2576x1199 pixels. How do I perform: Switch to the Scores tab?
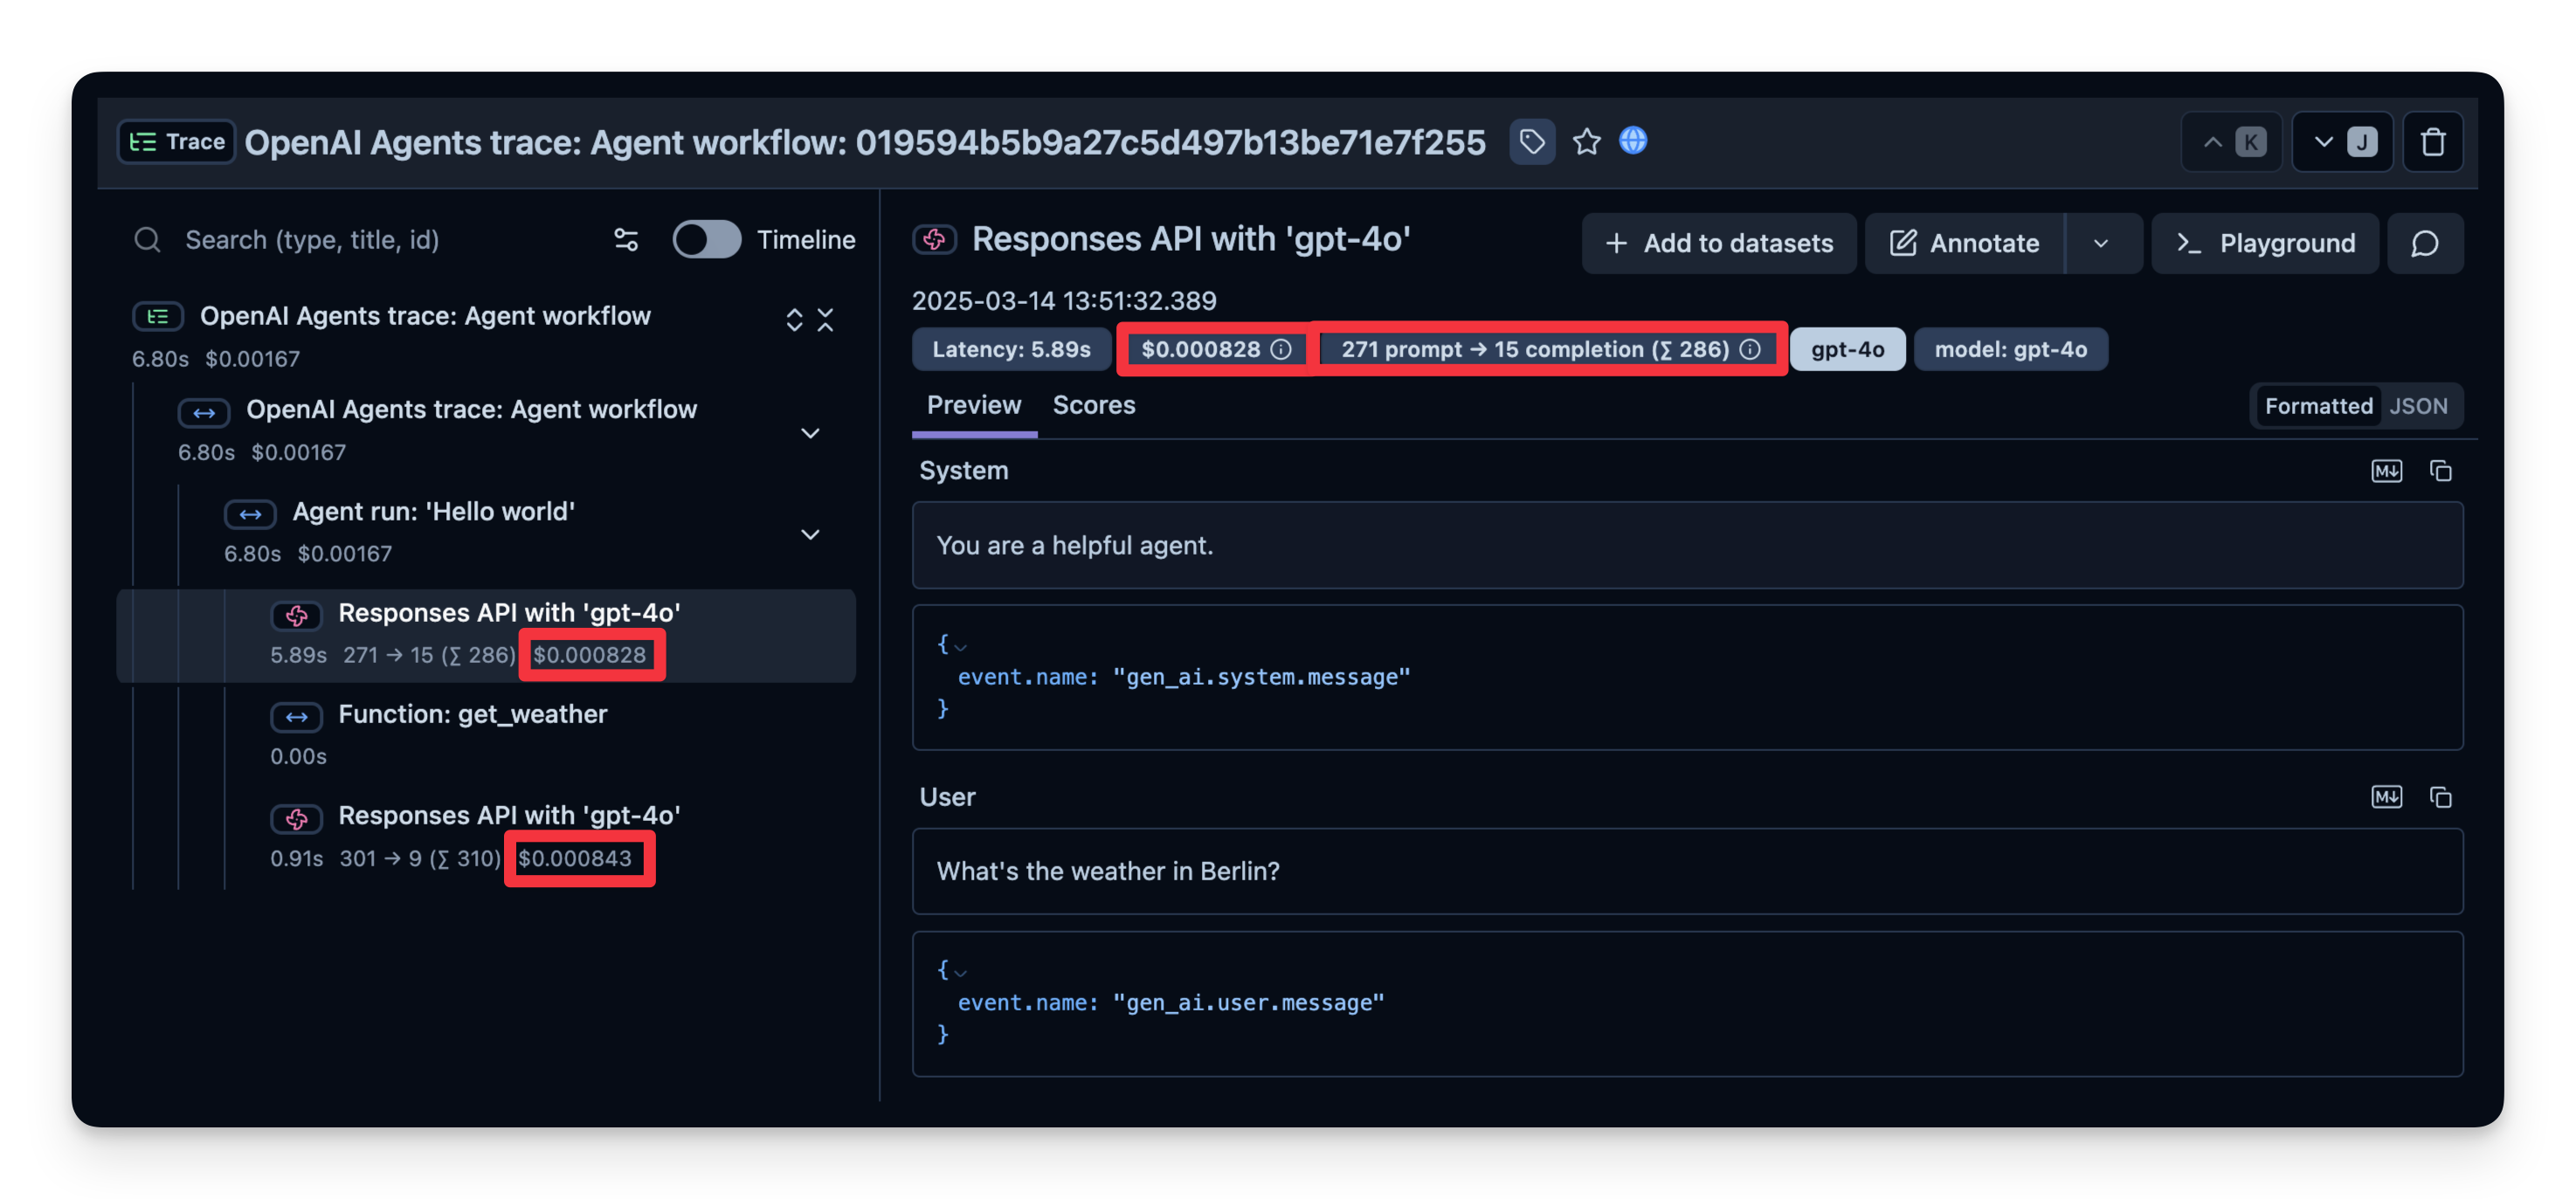[x=1093, y=405]
